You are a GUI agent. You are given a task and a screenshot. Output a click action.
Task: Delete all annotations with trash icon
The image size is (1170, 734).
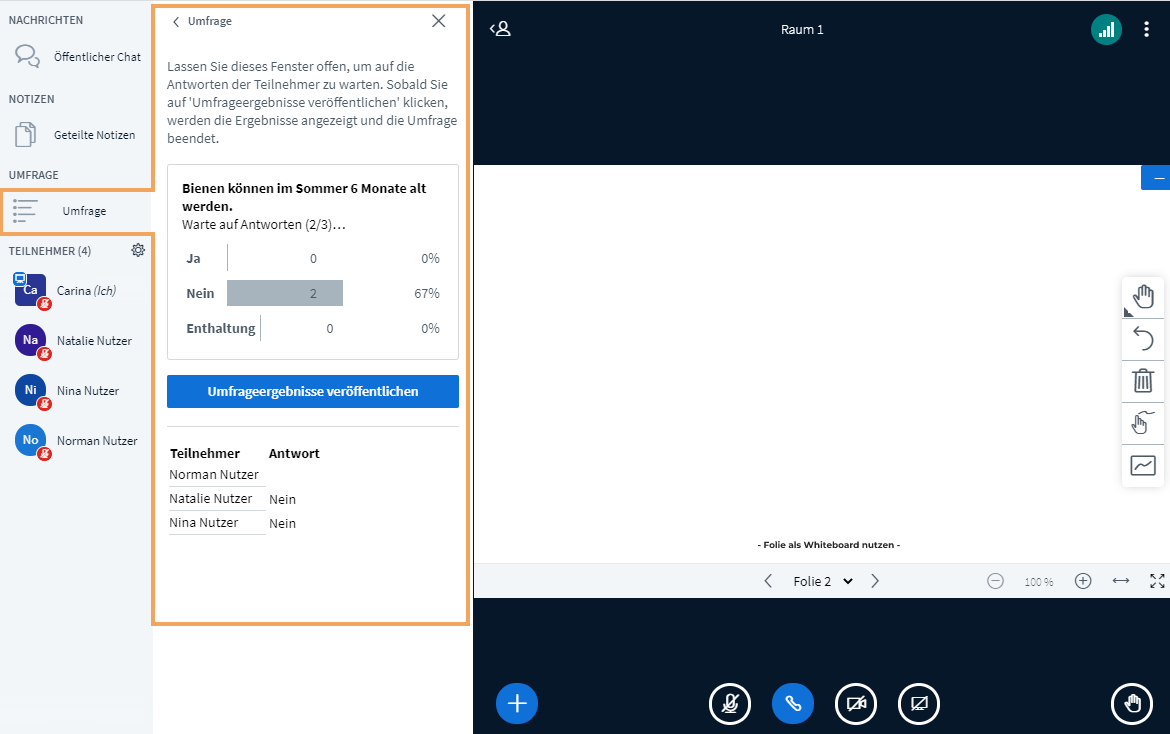coord(1143,381)
